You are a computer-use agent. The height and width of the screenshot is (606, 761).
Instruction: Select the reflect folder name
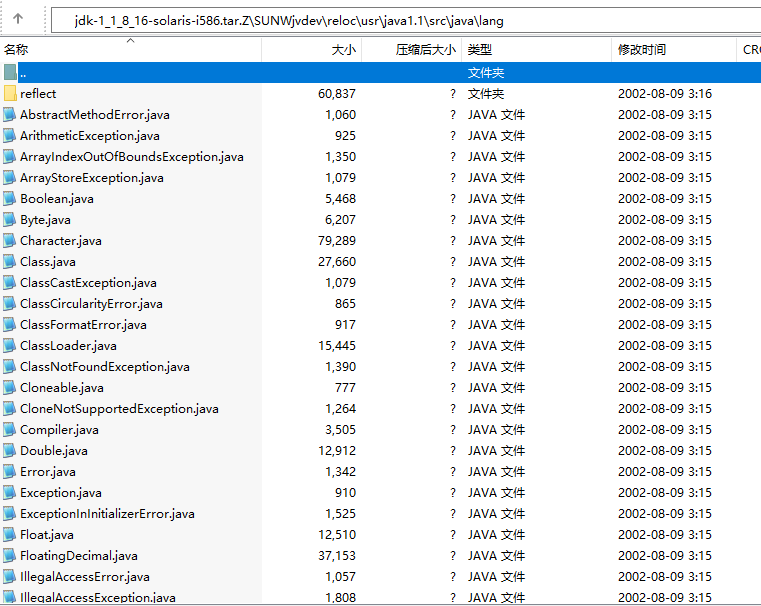[38, 94]
